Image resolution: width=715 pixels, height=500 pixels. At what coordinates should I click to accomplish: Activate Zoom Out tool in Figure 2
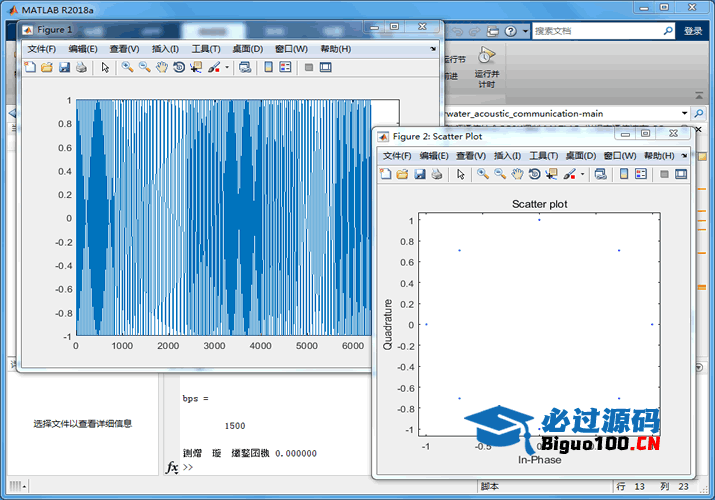pos(500,174)
